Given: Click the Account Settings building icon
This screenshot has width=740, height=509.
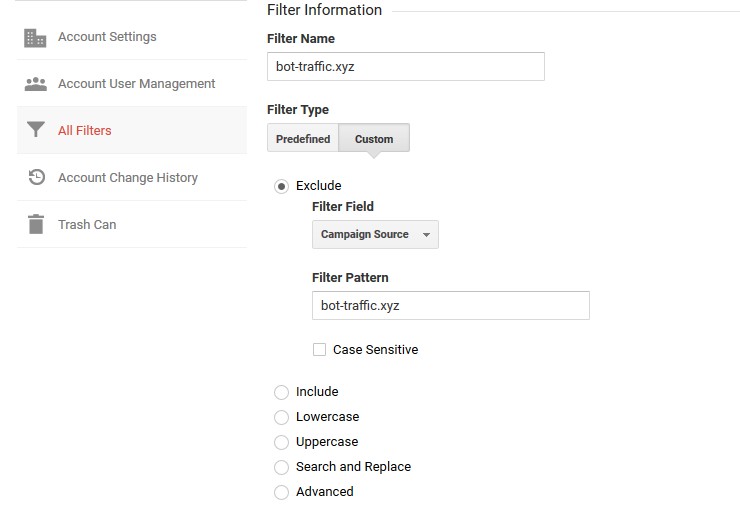Looking at the screenshot, I should pos(36,38).
